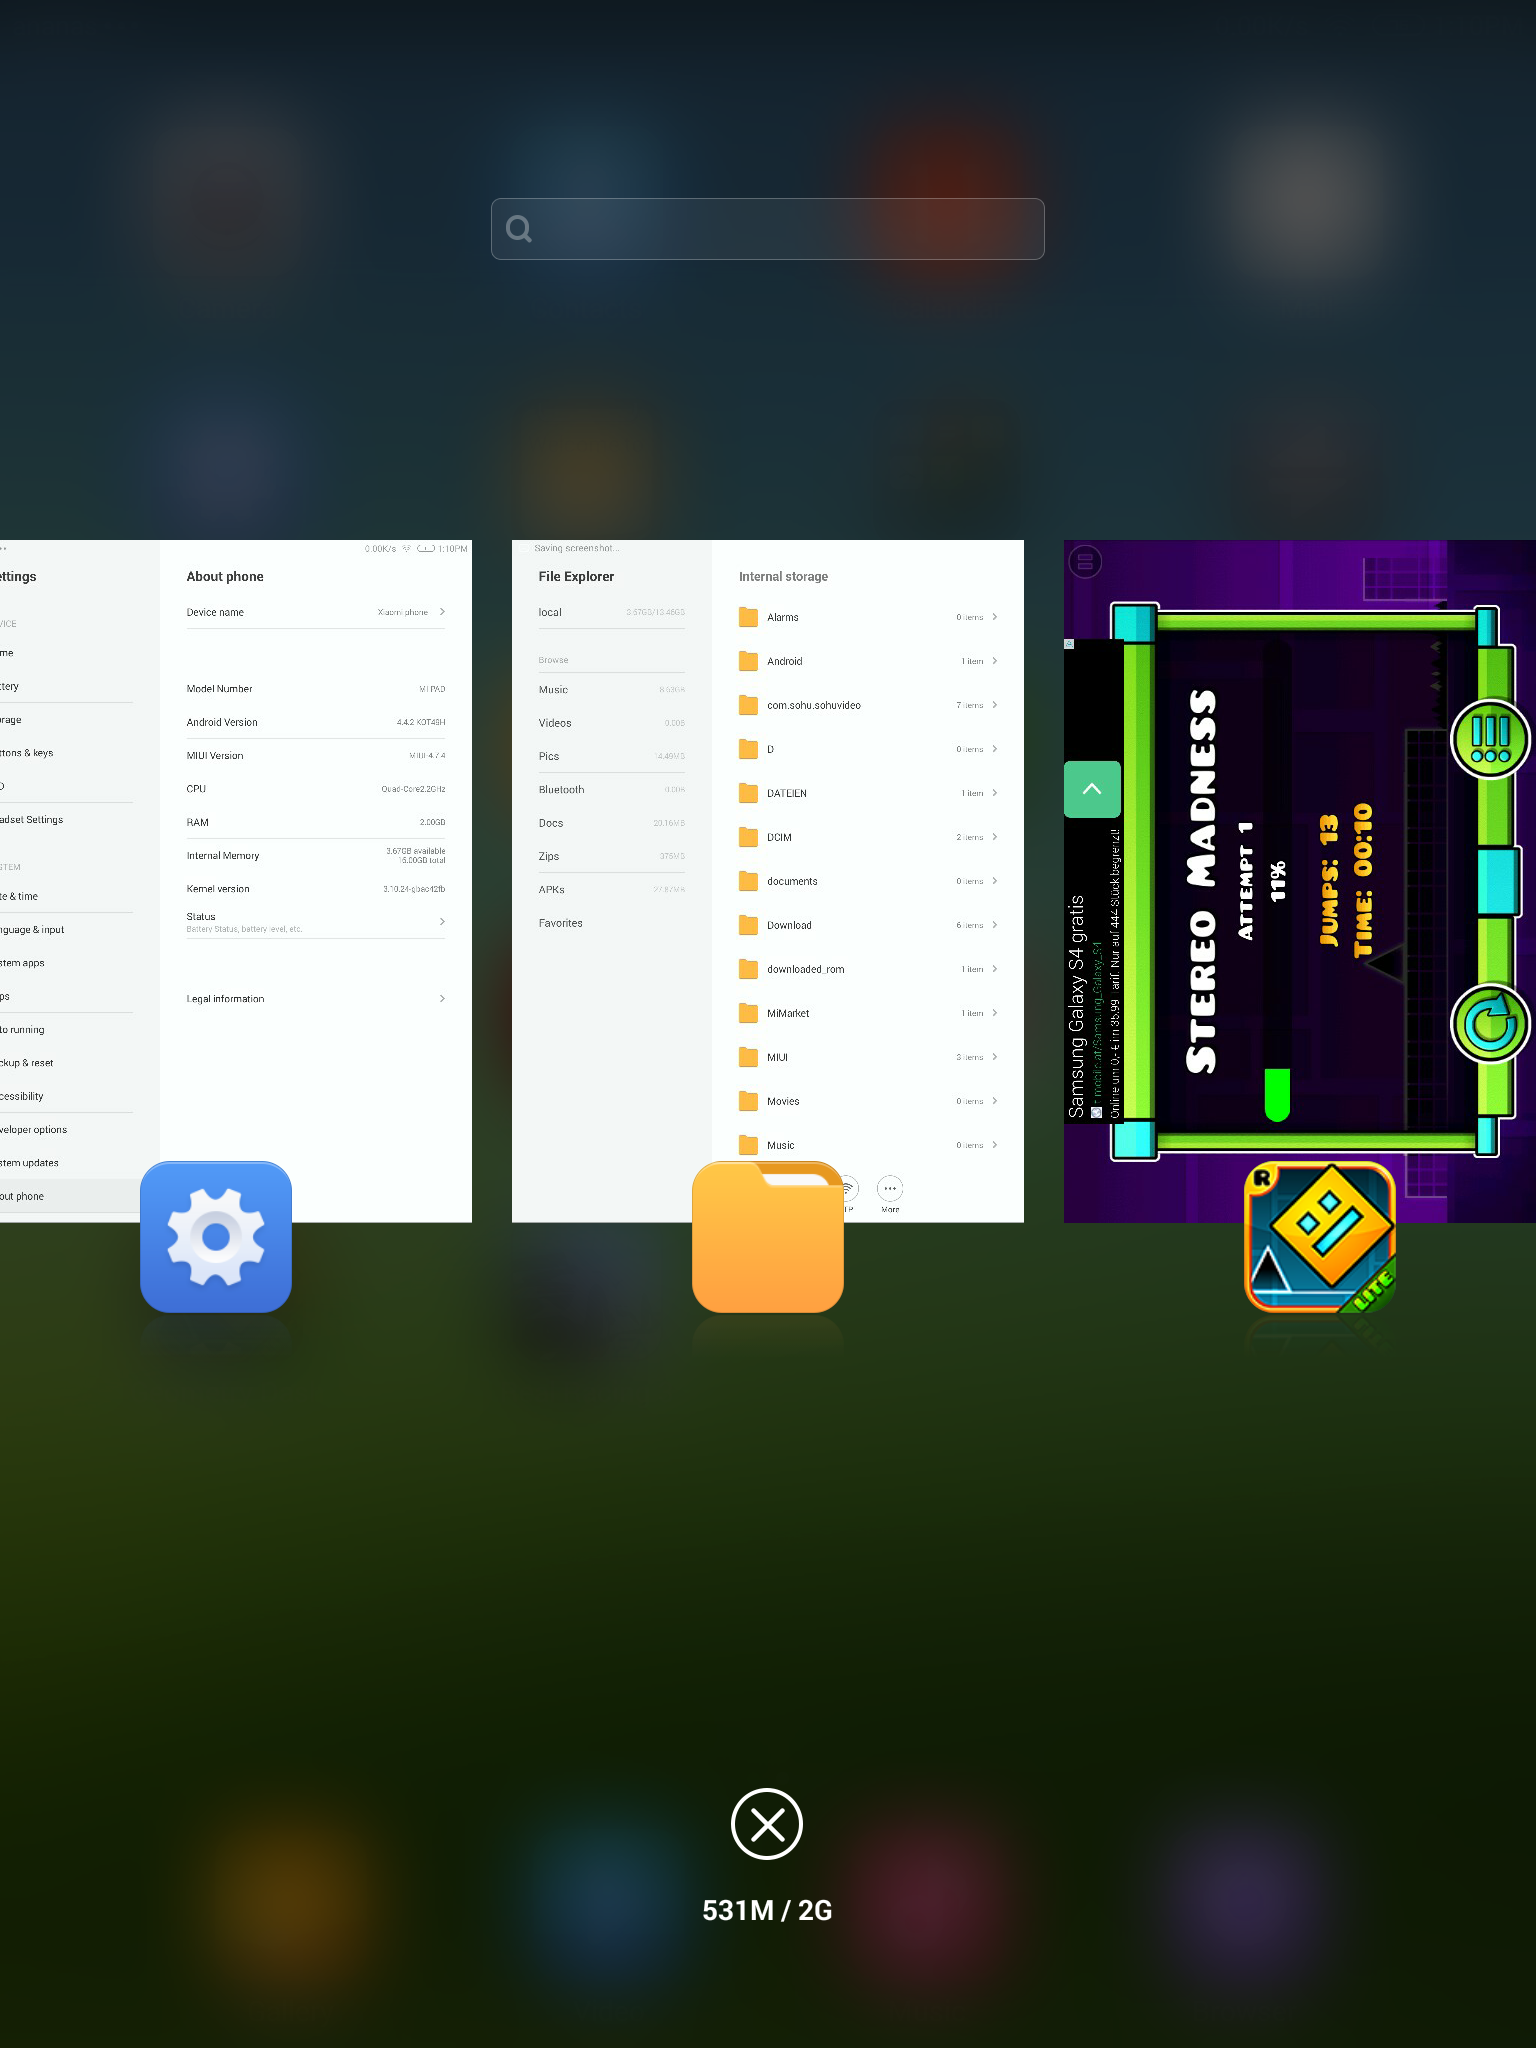Screen dimensions: 1536x2048
Task: Select APKs in File Explorer sidebar
Action: [x=611, y=889]
